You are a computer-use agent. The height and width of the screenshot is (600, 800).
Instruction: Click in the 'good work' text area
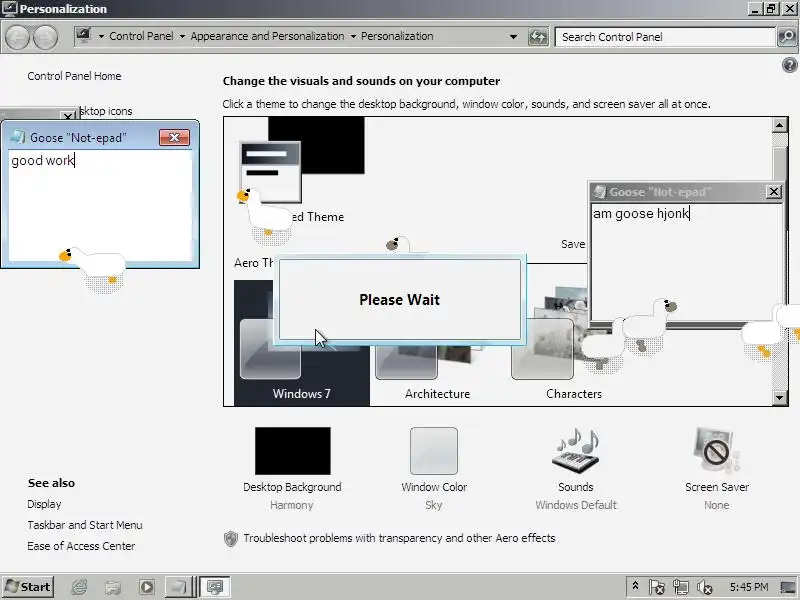click(x=100, y=205)
